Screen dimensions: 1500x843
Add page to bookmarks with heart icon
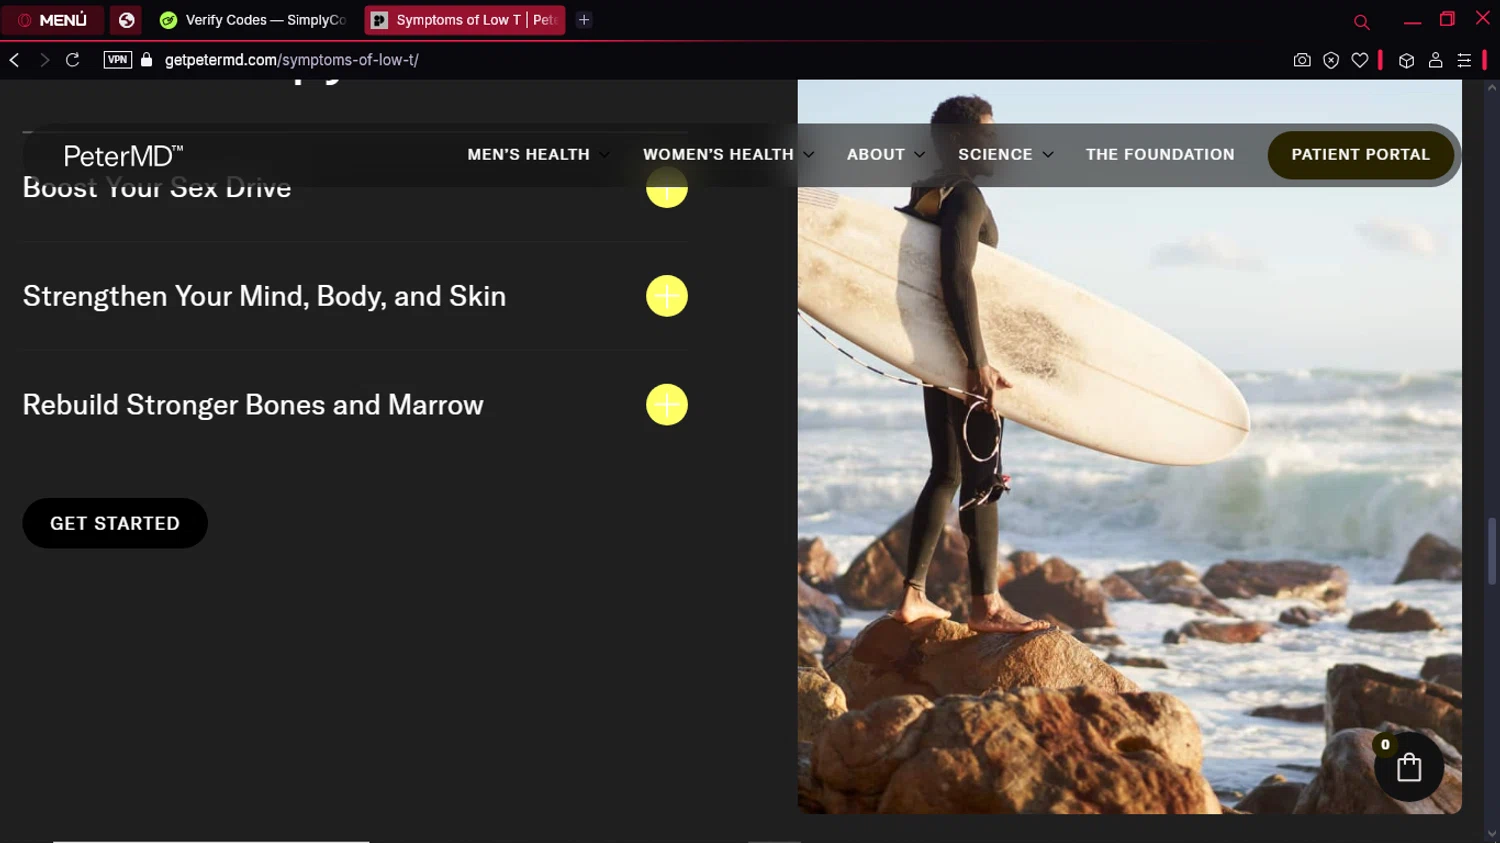(1360, 60)
